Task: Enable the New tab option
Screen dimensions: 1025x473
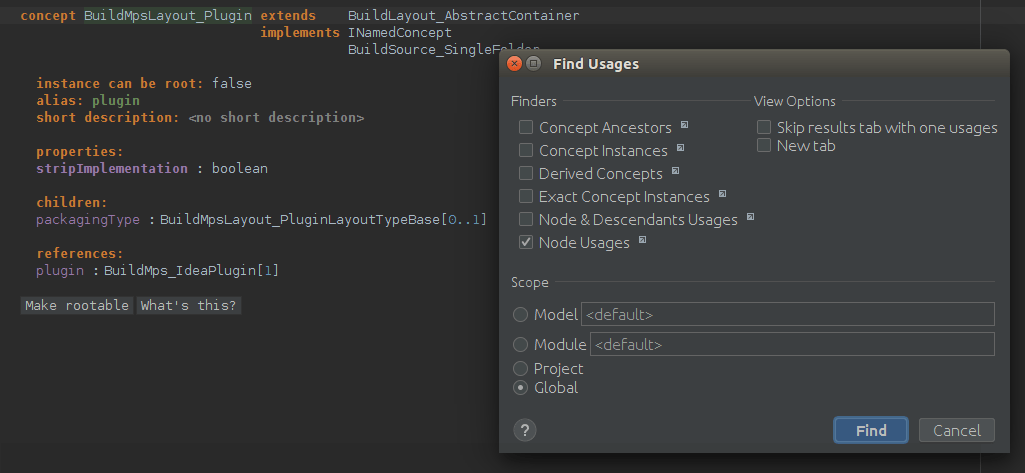Action: [764, 146]
